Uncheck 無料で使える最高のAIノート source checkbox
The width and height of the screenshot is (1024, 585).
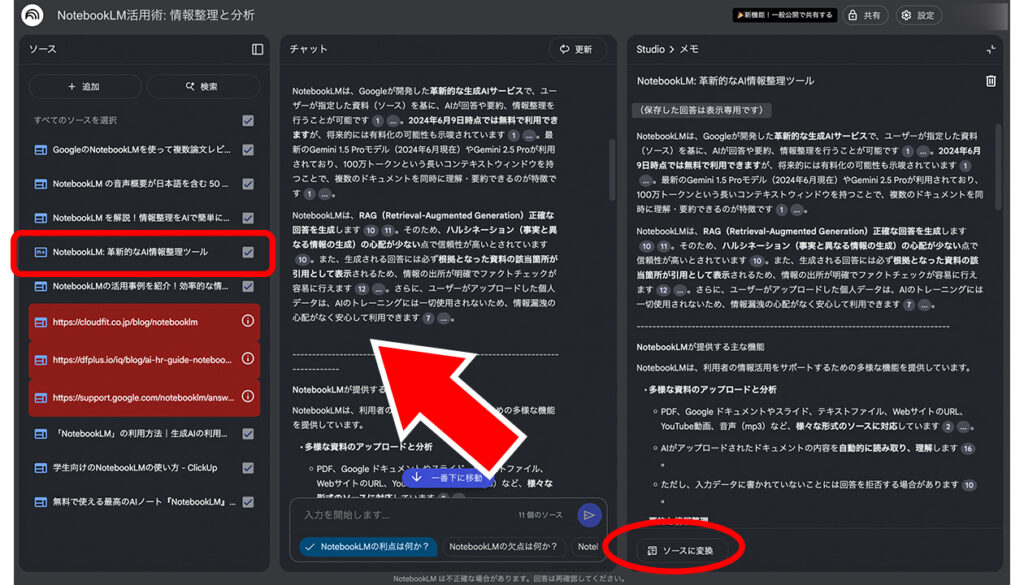(248, 502)
